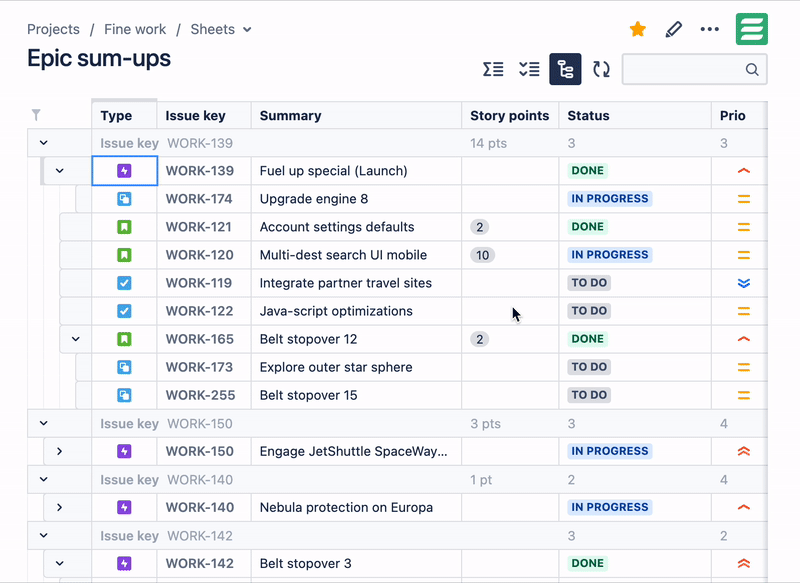
Task: Collapse the WORK-165 Belt stopover 12 row
Action: tap(76, 339)
